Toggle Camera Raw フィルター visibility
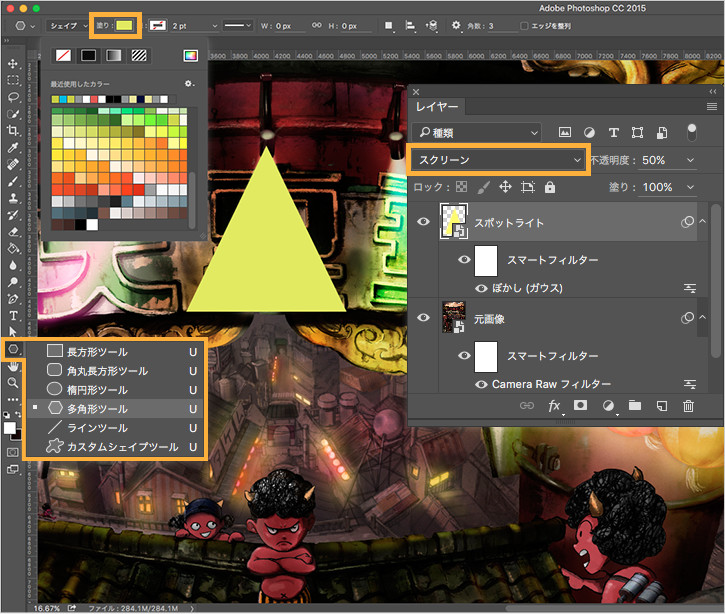725x614 pixels. [x=481, y=384]
